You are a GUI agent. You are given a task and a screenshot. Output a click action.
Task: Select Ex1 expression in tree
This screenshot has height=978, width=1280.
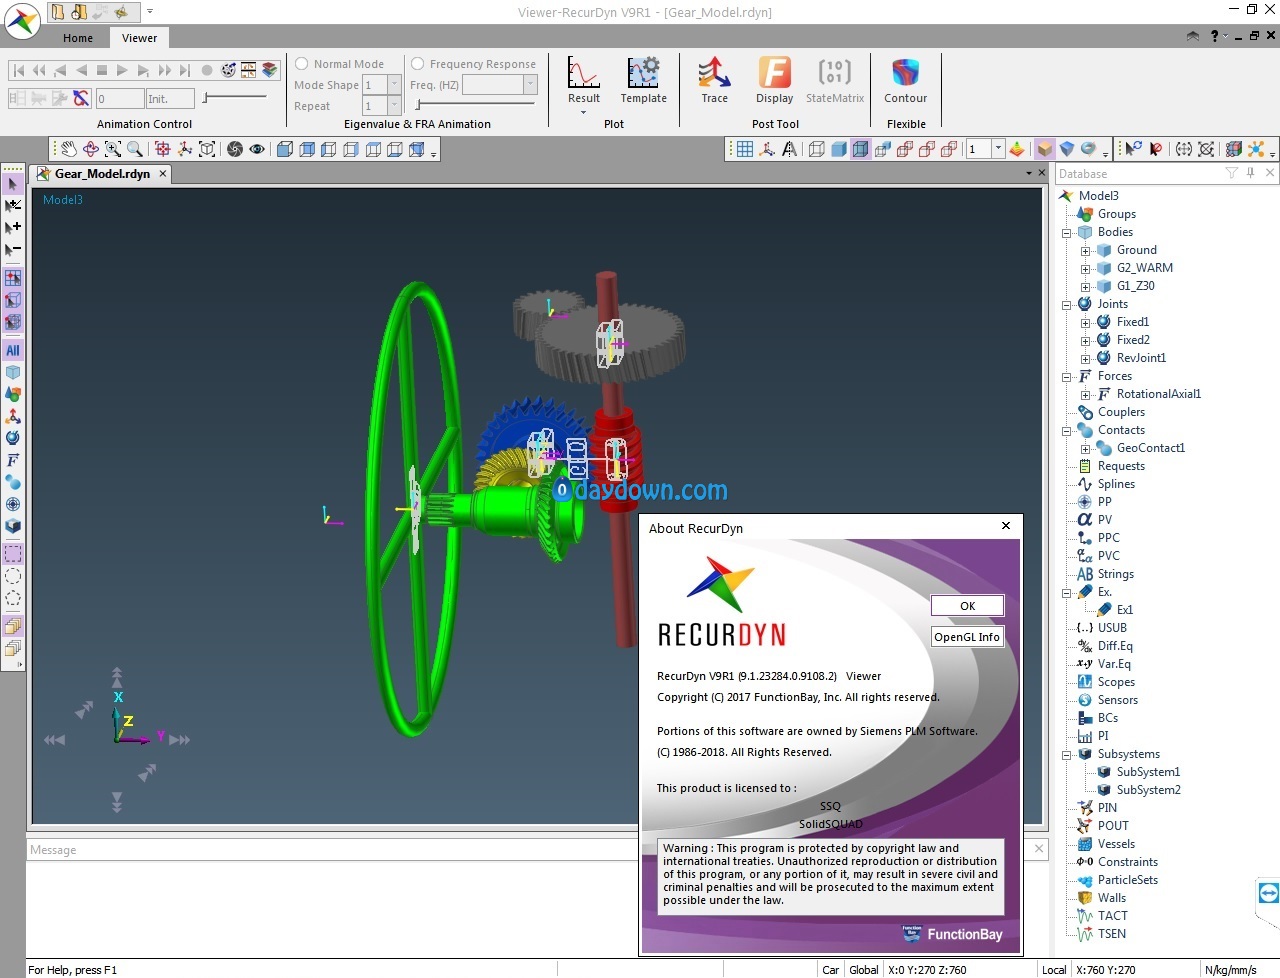pos(1125,610)
